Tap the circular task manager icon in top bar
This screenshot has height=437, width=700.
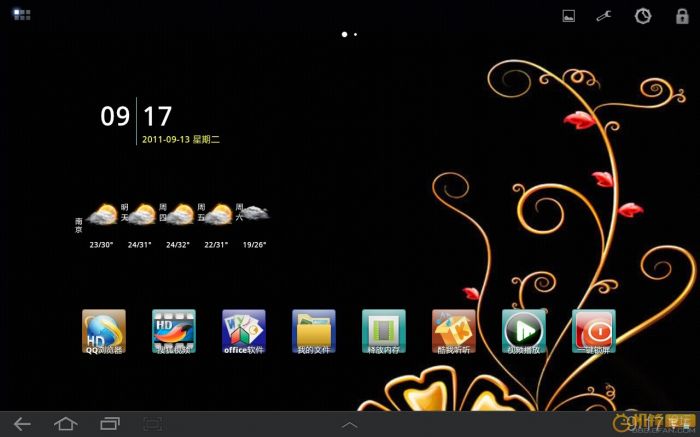pos(643,16)
